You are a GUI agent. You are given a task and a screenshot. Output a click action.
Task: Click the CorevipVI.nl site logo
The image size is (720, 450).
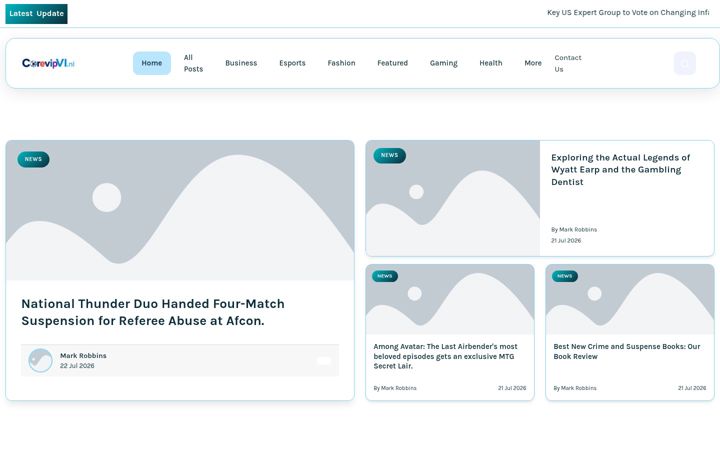coord(48,63)
